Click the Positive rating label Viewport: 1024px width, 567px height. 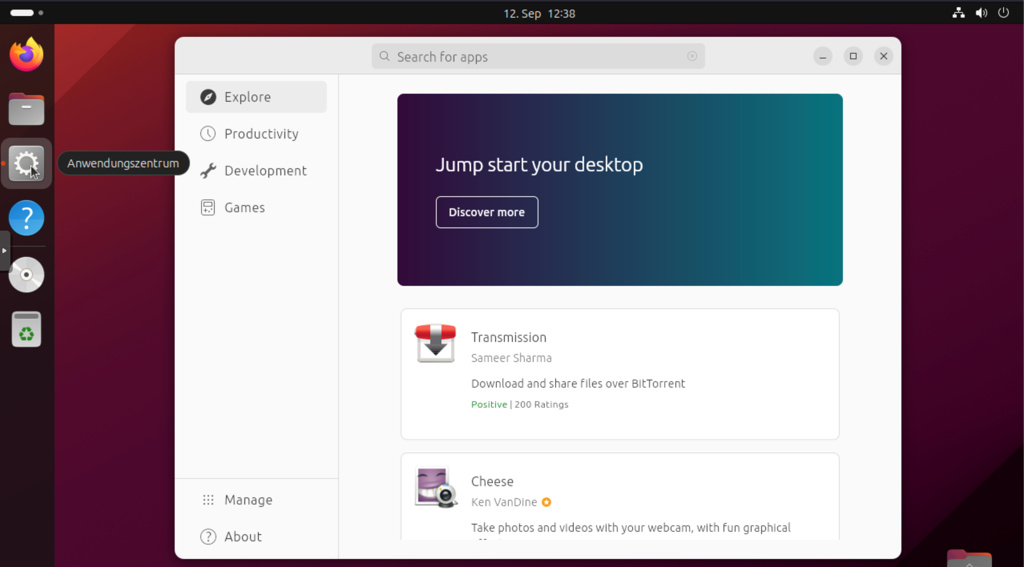[x=489, y=404]
